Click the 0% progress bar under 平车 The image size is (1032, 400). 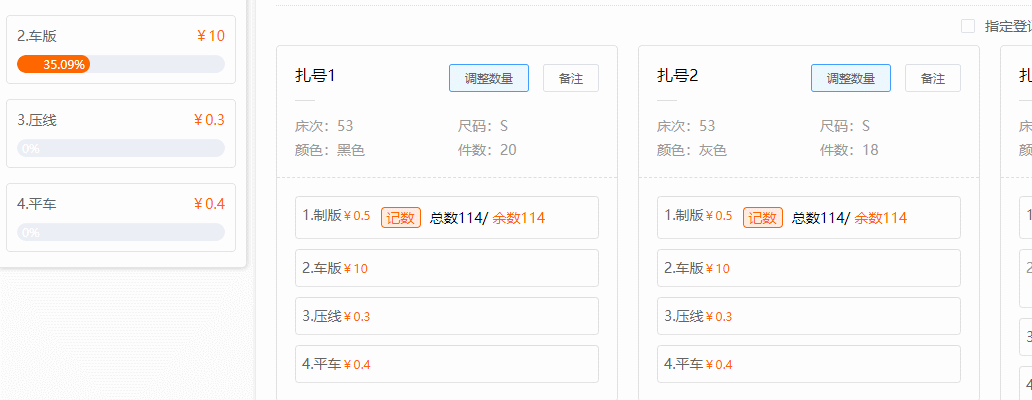coord(120,232)
